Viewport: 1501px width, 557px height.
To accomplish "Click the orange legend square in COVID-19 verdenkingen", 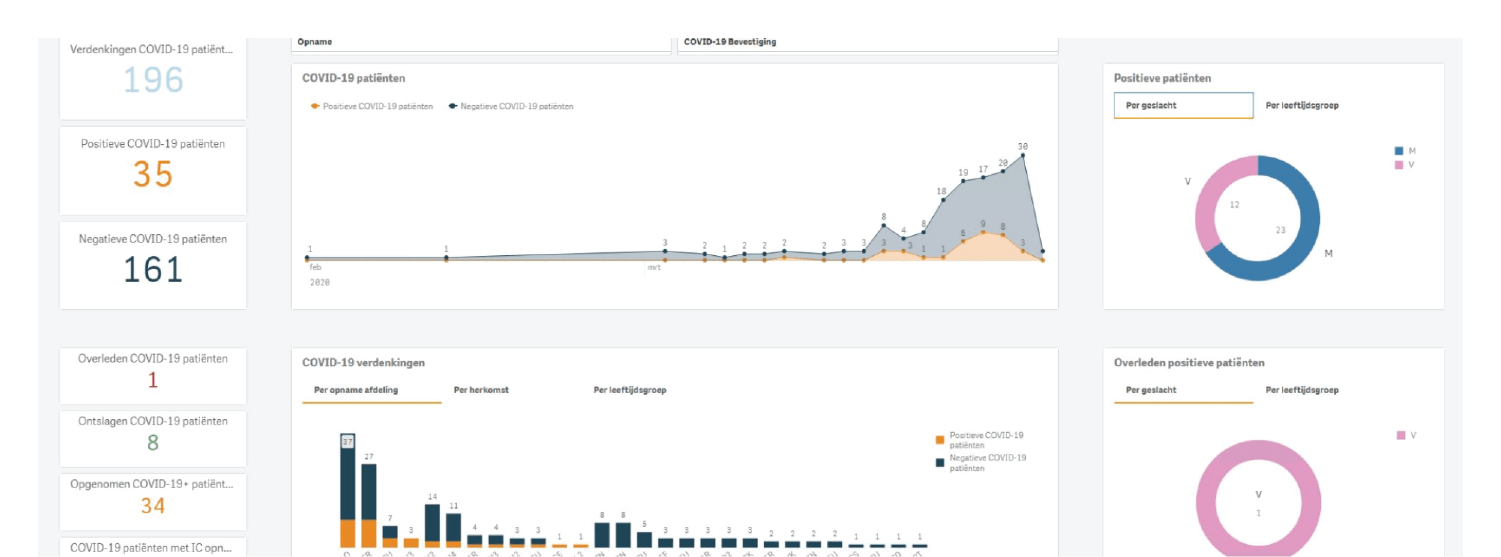I will tap(939, 440).
